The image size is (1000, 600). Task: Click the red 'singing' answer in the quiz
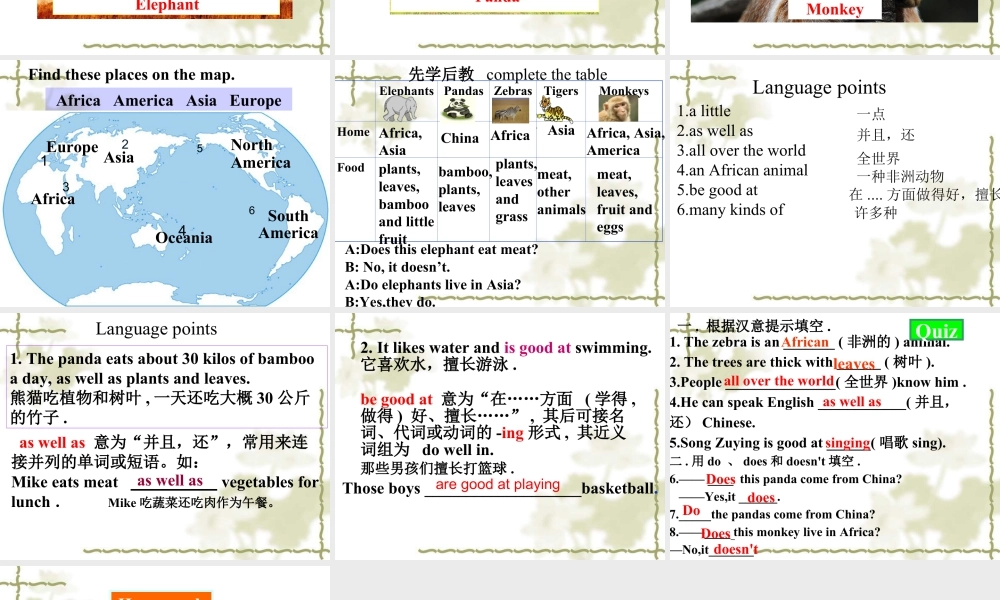pos(847,443)
